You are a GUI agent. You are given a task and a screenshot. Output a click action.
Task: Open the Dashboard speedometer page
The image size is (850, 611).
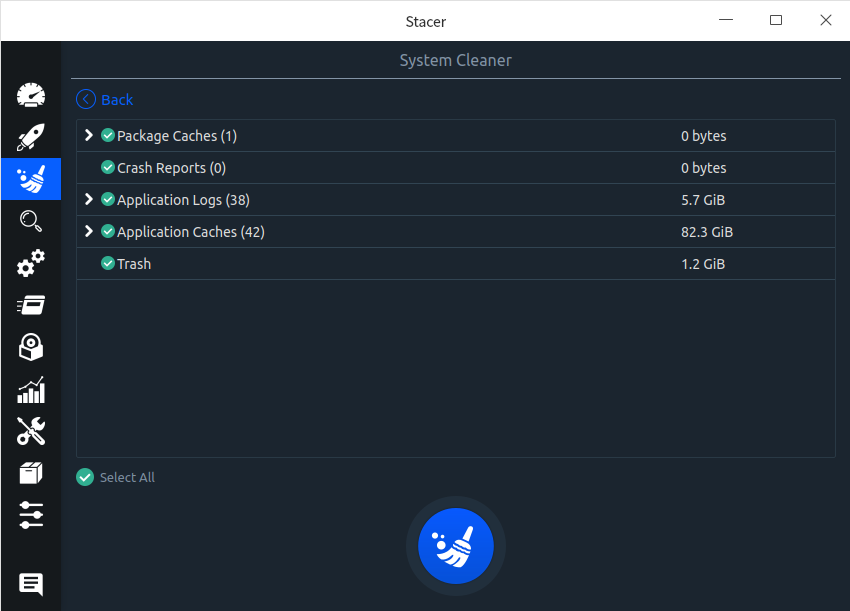coord(31,95)
